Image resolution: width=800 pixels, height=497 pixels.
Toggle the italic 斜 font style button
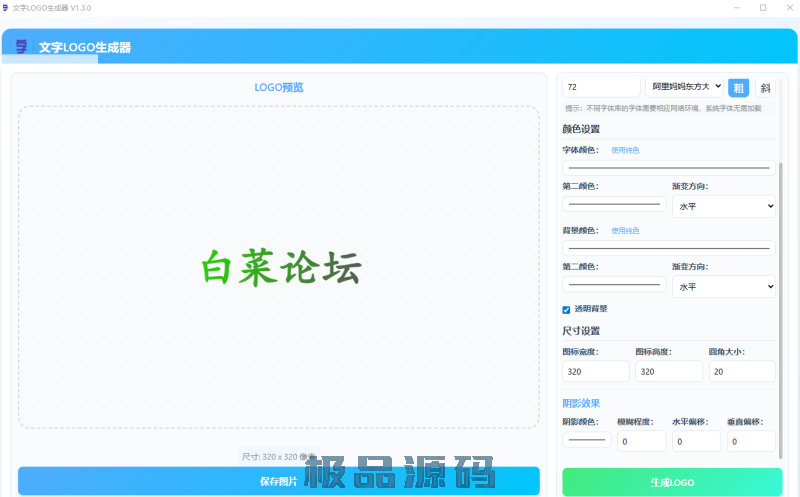(x=765, y=88)
